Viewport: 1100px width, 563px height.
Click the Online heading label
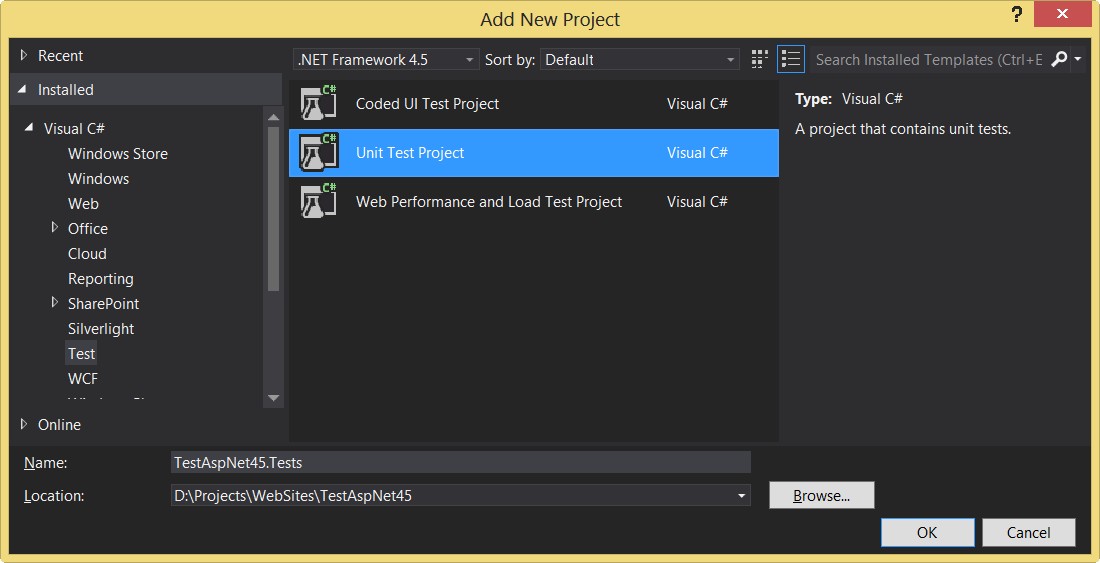coord(59,425)
